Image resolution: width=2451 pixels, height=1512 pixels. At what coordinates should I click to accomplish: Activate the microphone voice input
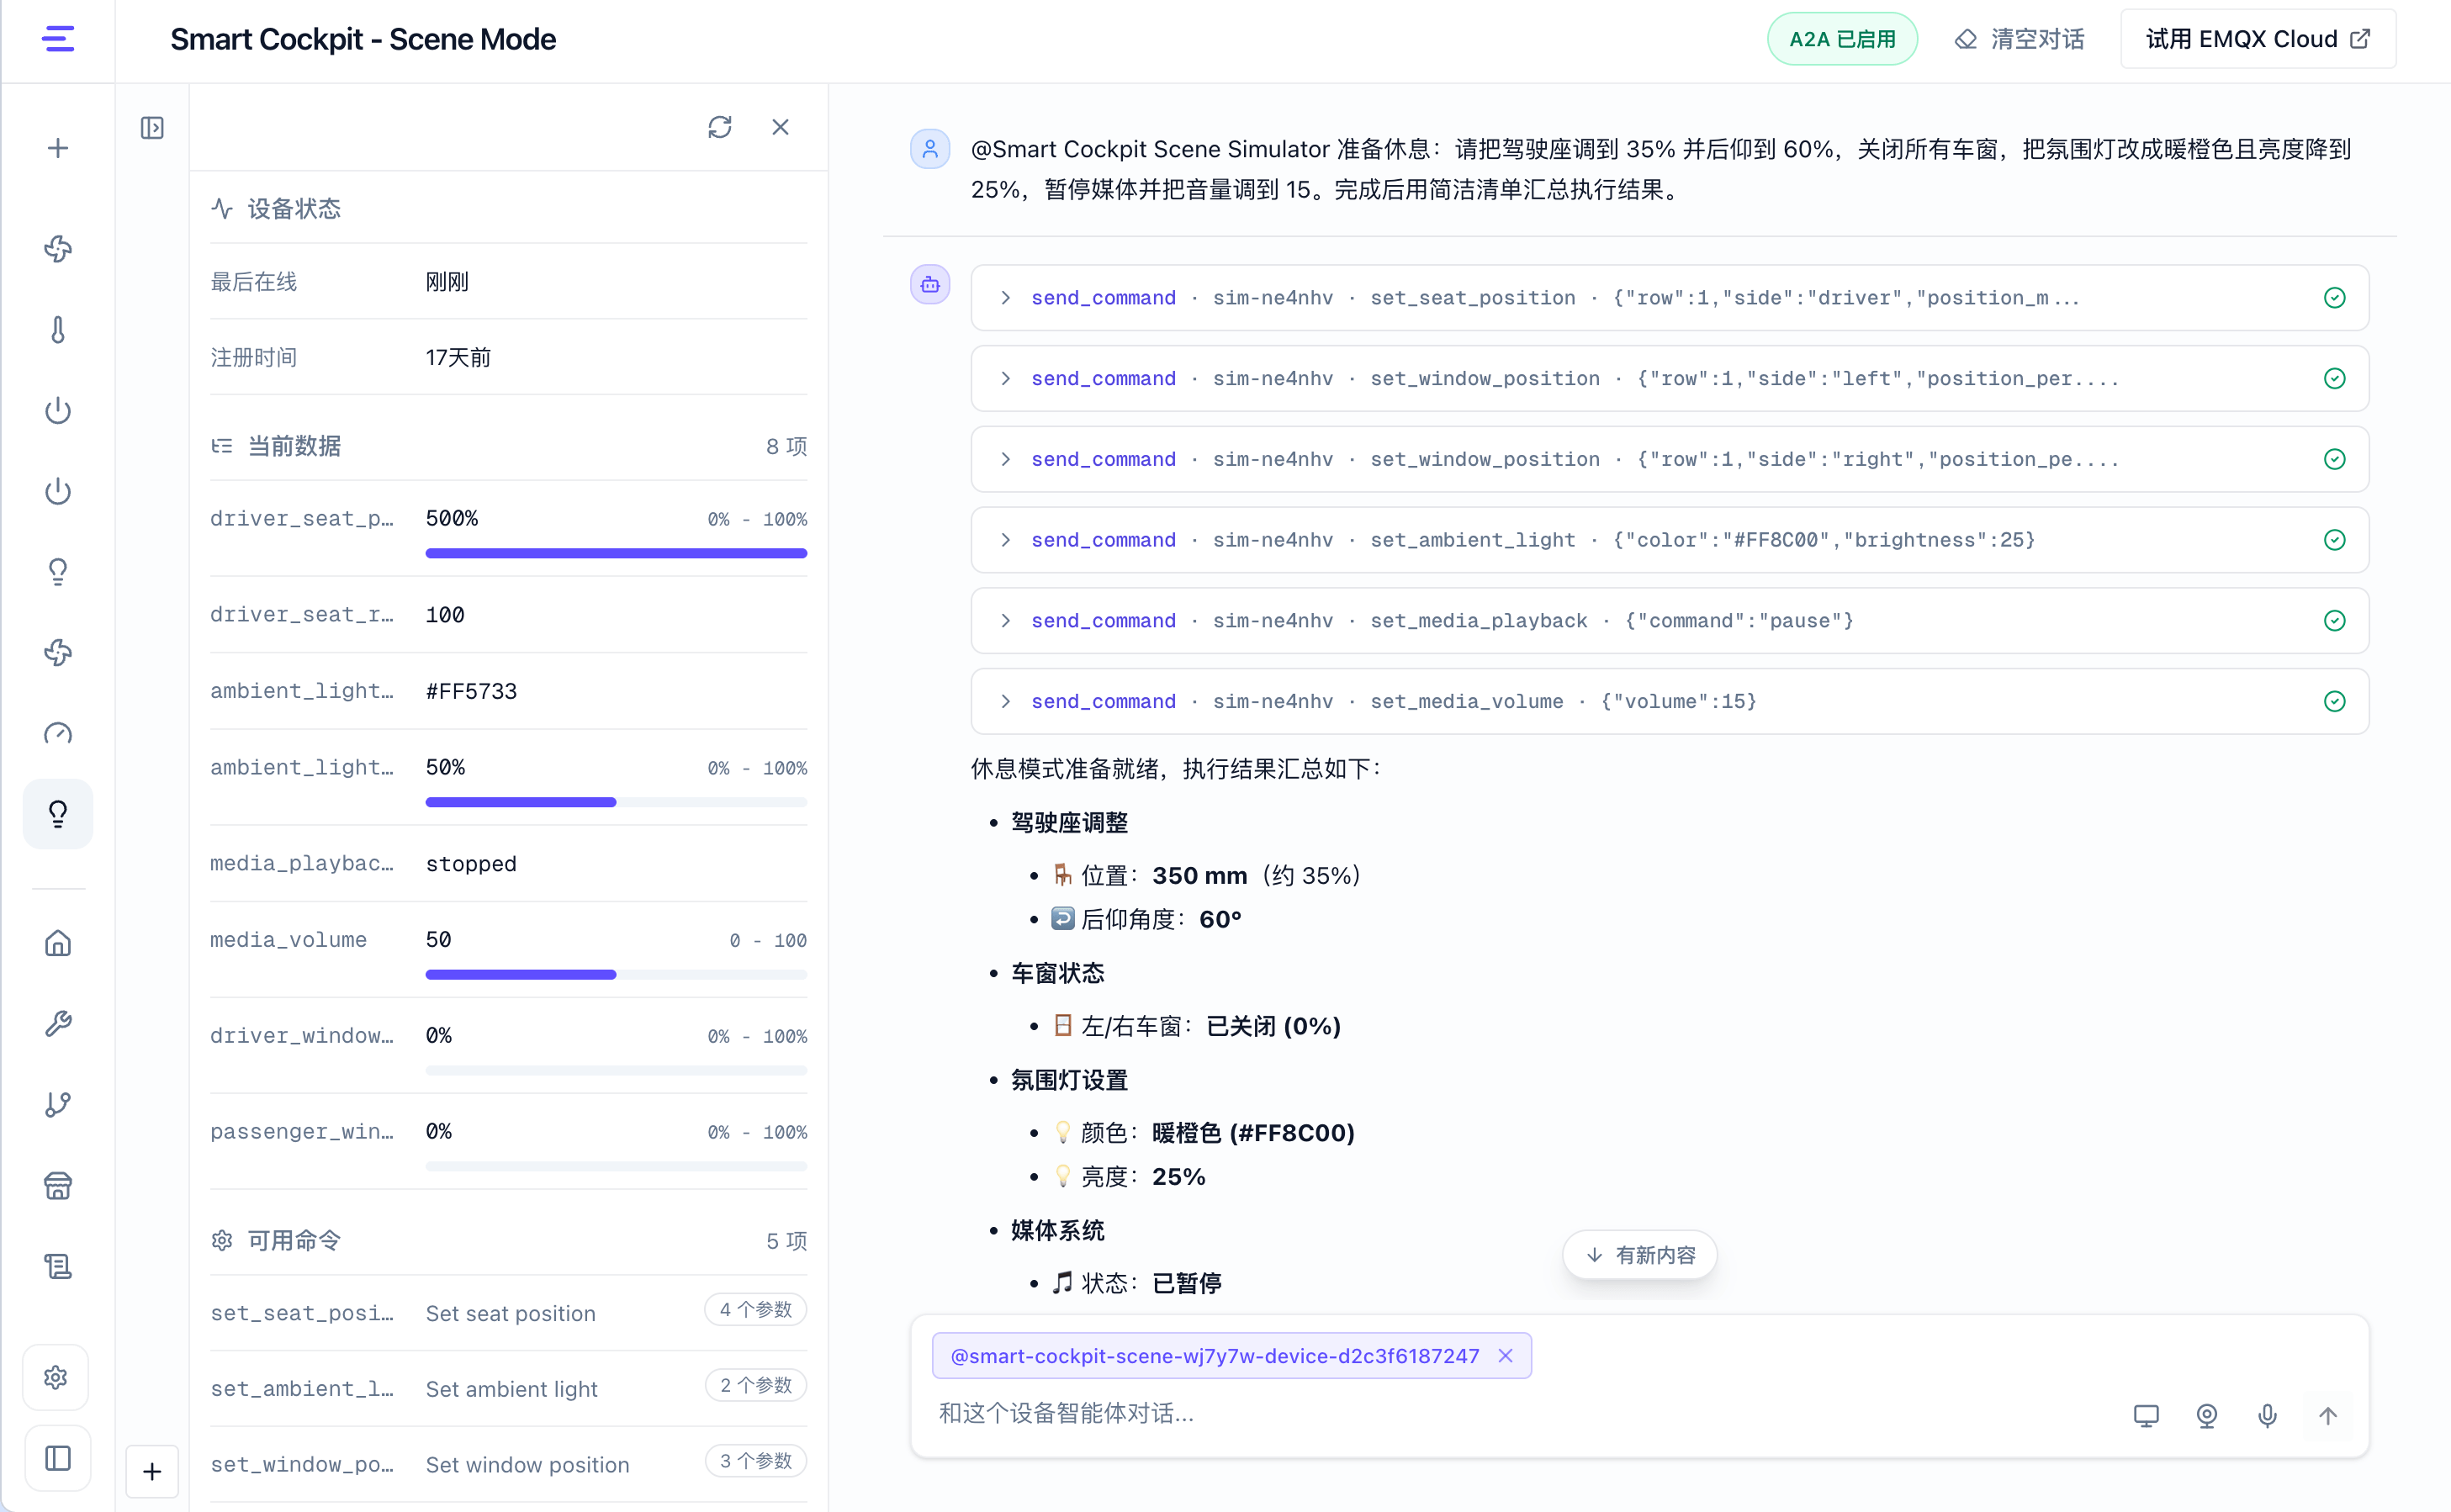(x=2267, y=1415)
